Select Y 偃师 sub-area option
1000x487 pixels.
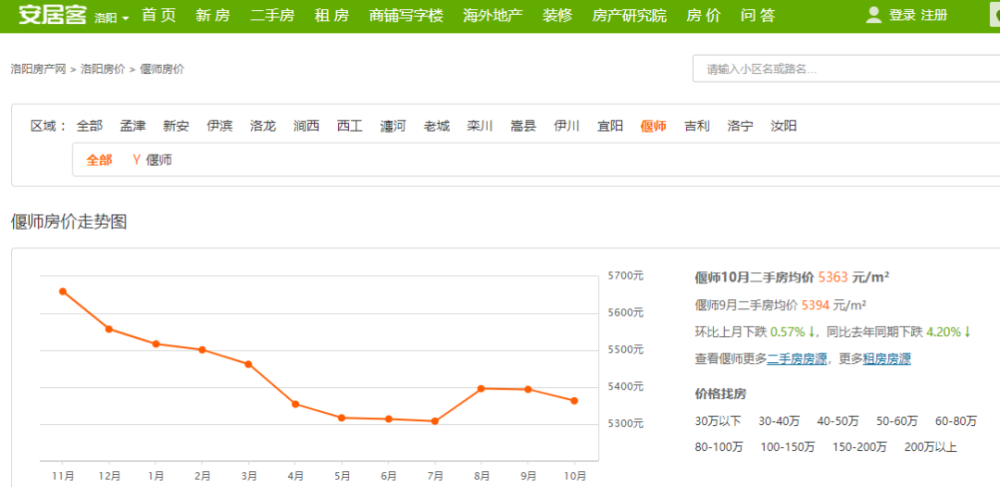click(x=152, y=160)
